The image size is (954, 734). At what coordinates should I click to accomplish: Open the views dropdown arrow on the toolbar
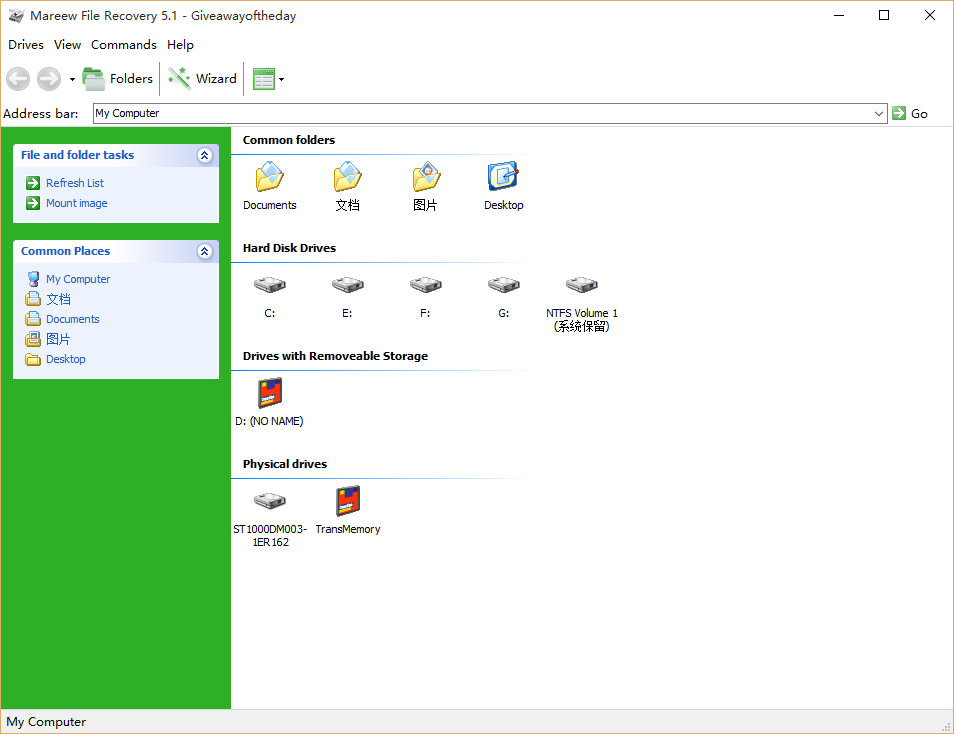point(283,78)
